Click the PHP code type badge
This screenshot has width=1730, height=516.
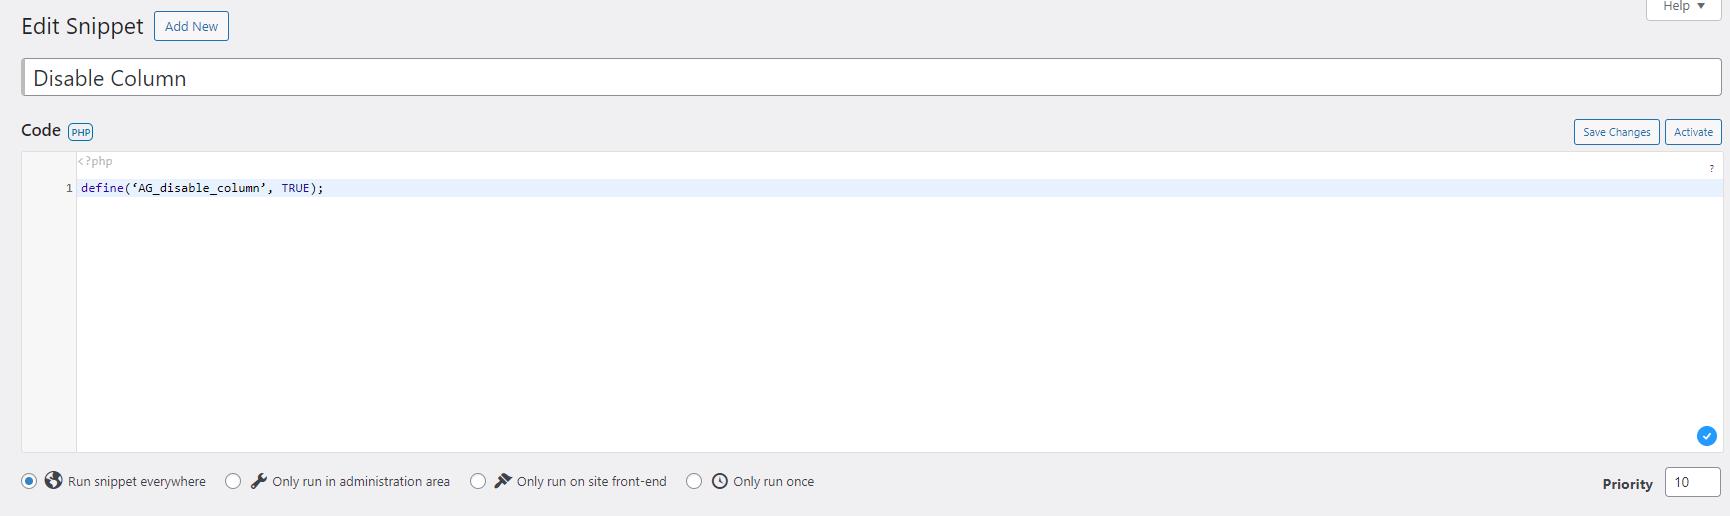pyautogui.click(x=81, y=132)
